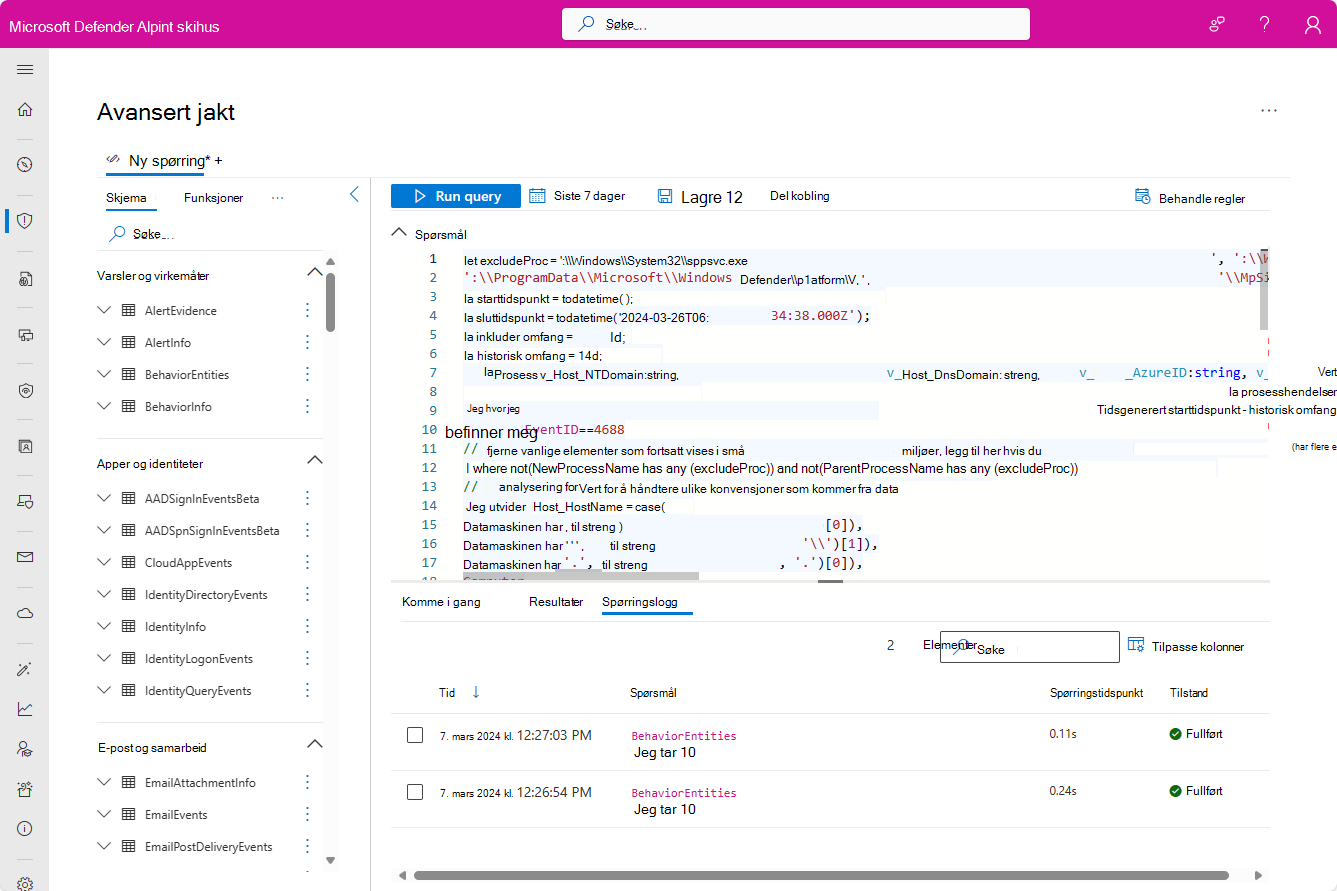Expand the BehaviorEntities table schema

pos(104,375)
